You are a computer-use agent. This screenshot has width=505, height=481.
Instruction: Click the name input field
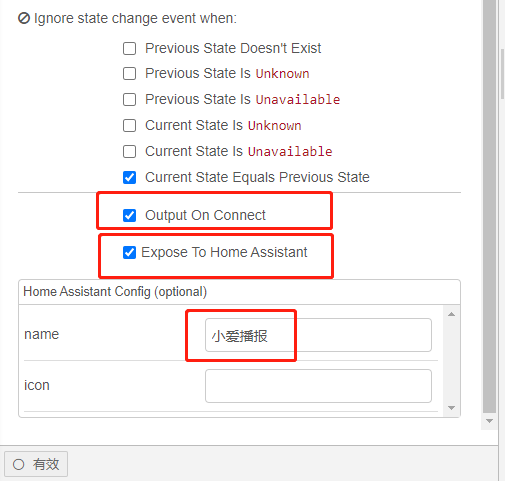click(318, 335)
